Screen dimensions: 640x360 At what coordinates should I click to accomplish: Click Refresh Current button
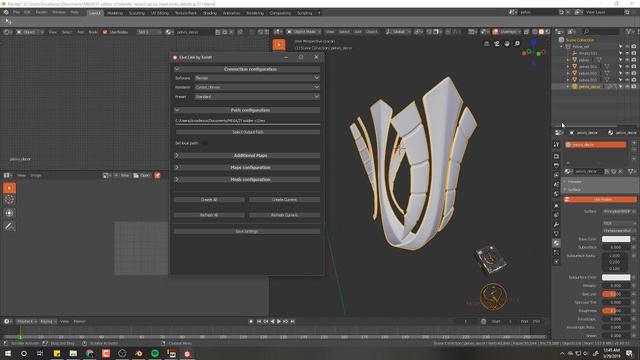tap(284, 215)
